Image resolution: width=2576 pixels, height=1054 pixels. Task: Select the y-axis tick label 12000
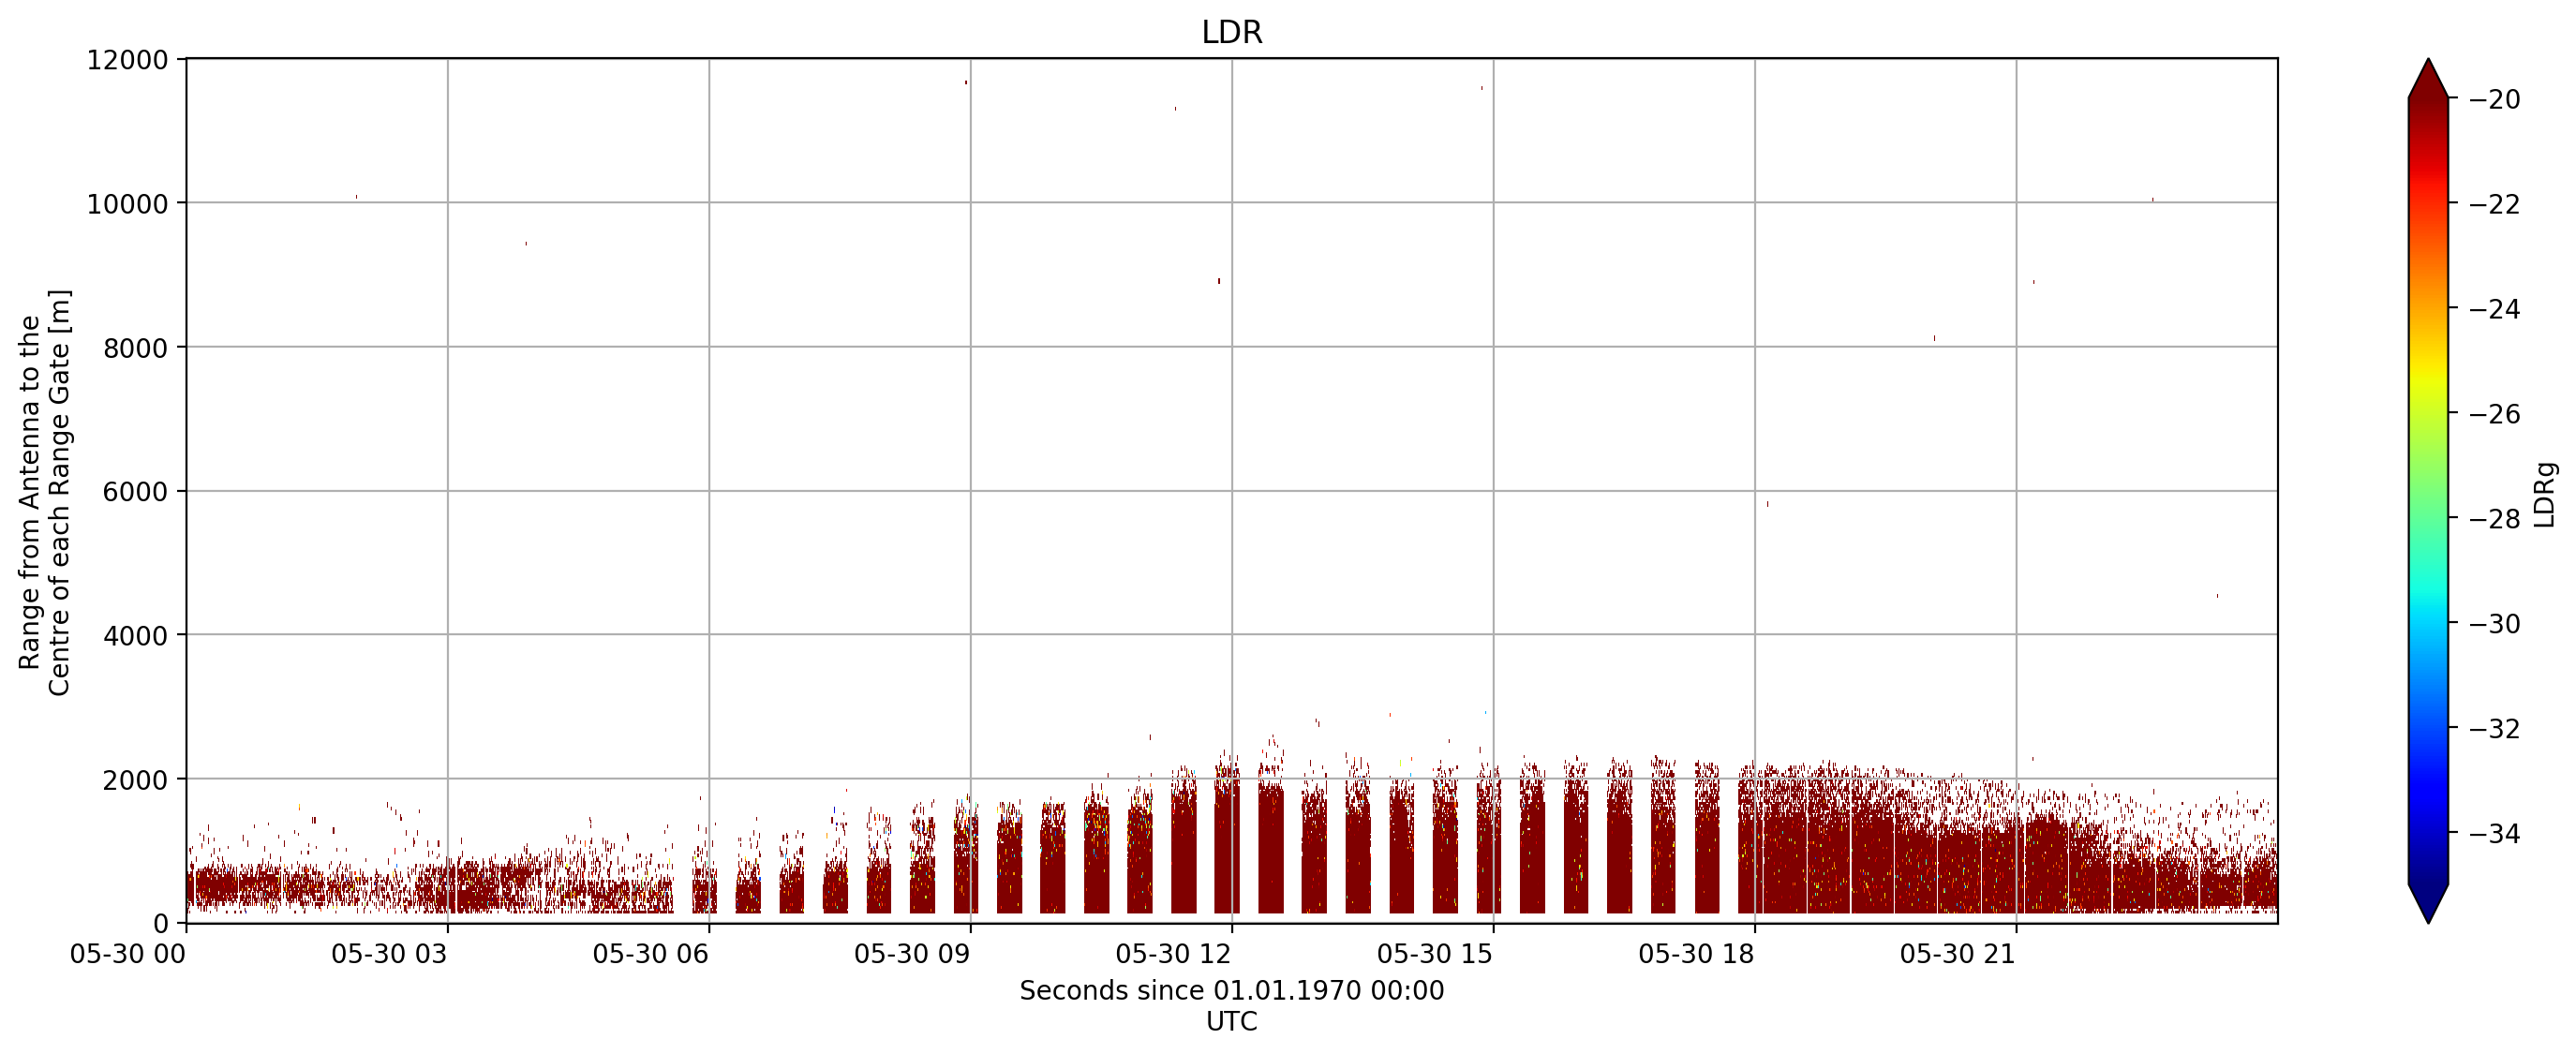tap(127, 60)
